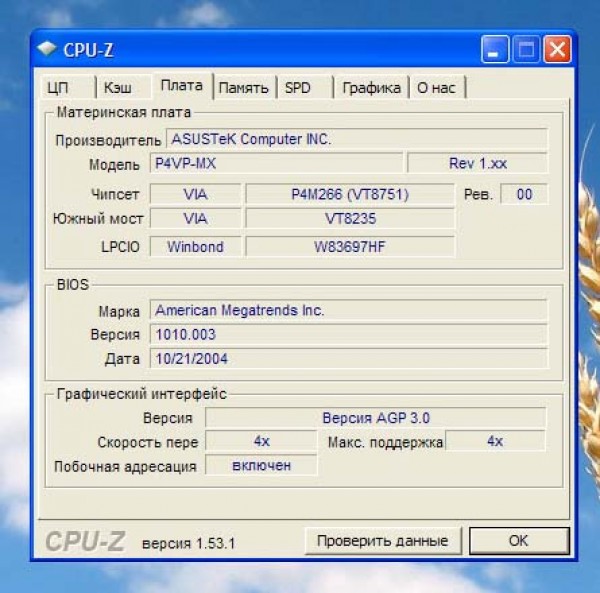The height and width of the screenshot is (593, 600).
Task: Open the Кэш tab
Action: click(124, 88)
